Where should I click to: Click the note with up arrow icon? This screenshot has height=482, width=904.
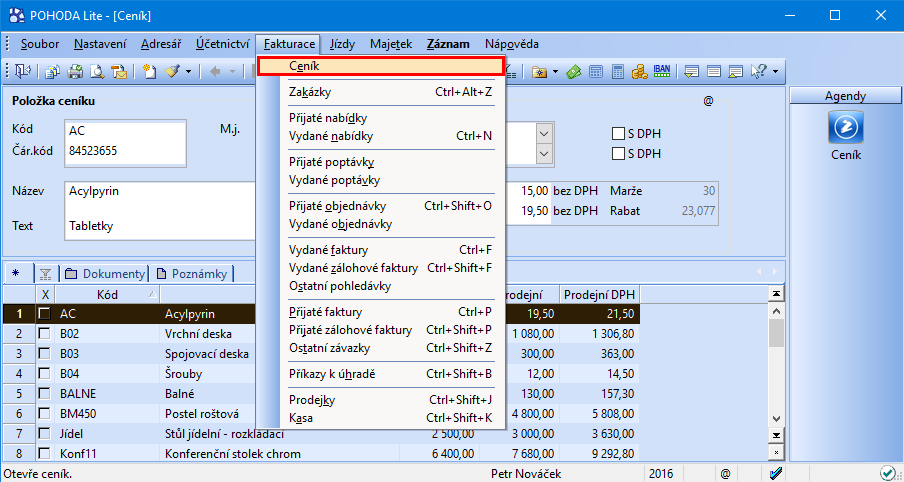[x=736, y=72]
